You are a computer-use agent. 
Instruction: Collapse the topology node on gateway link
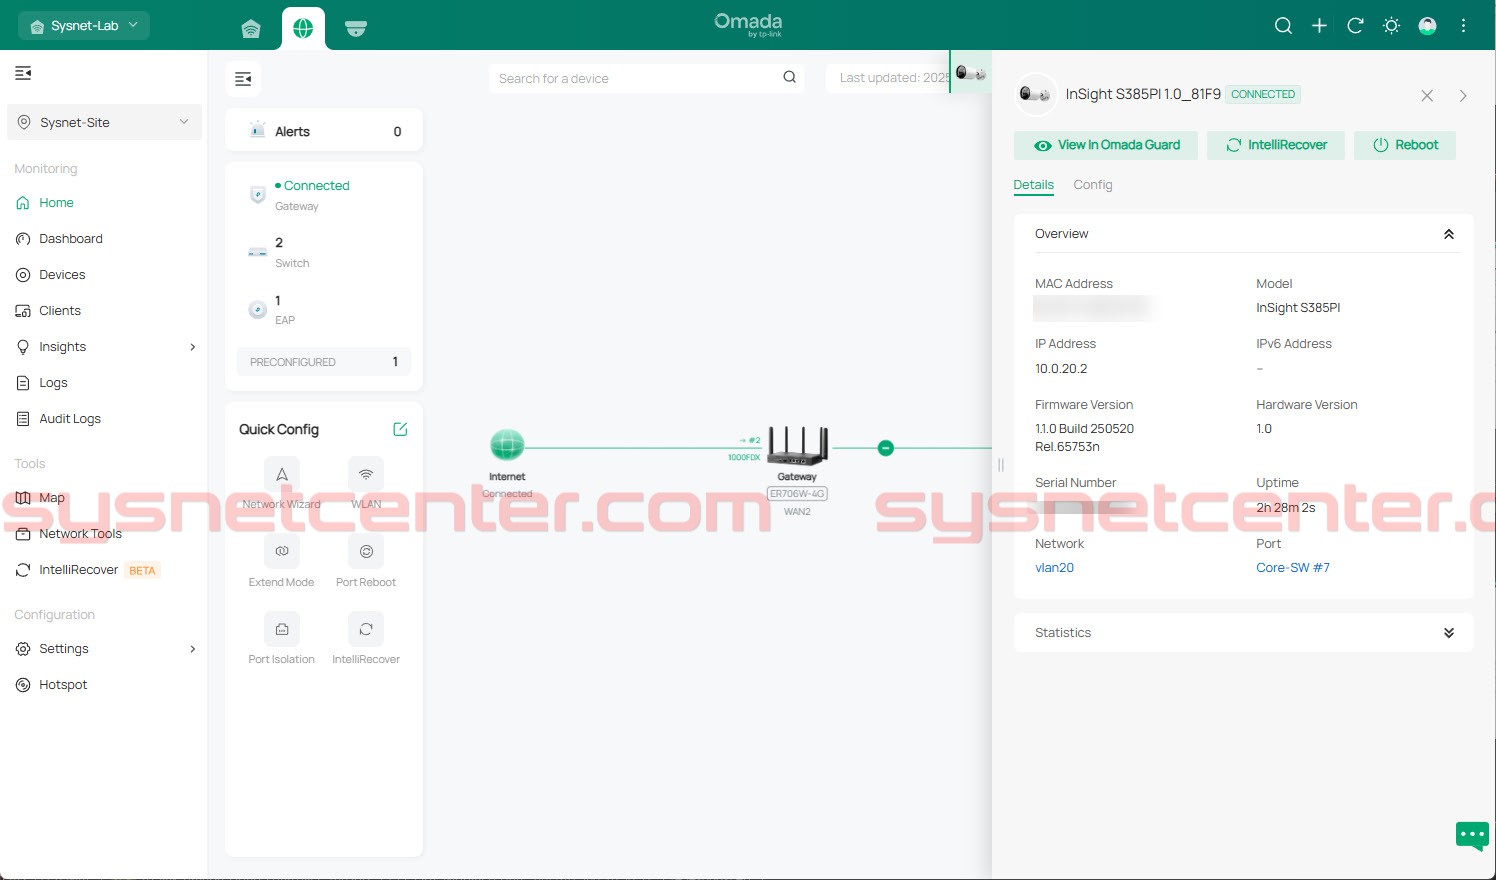885,448
